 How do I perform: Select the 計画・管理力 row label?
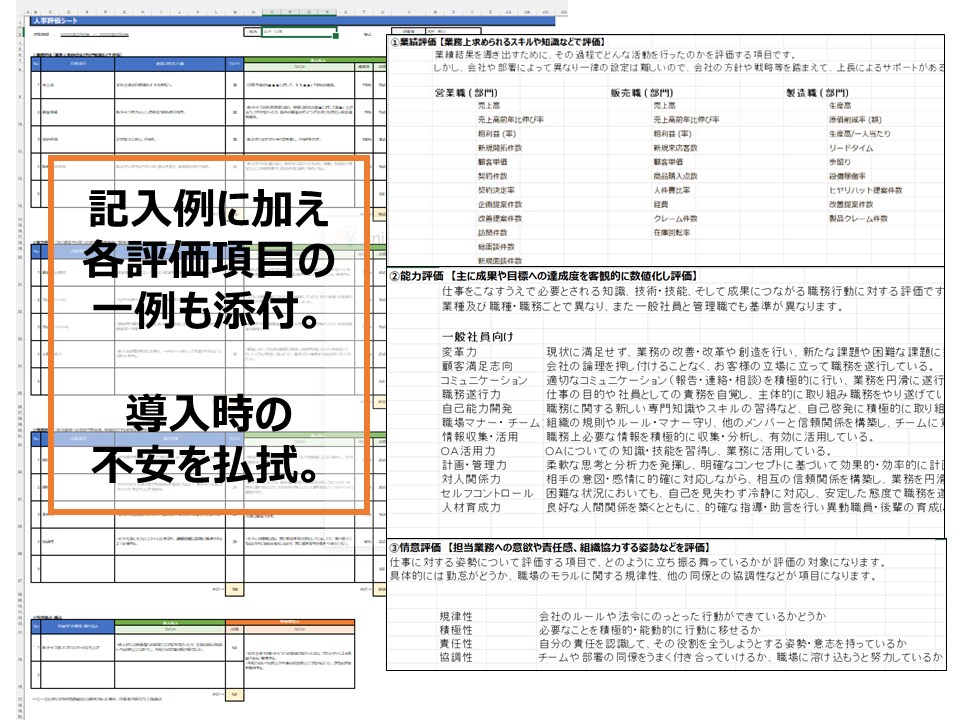coord(474,464)
